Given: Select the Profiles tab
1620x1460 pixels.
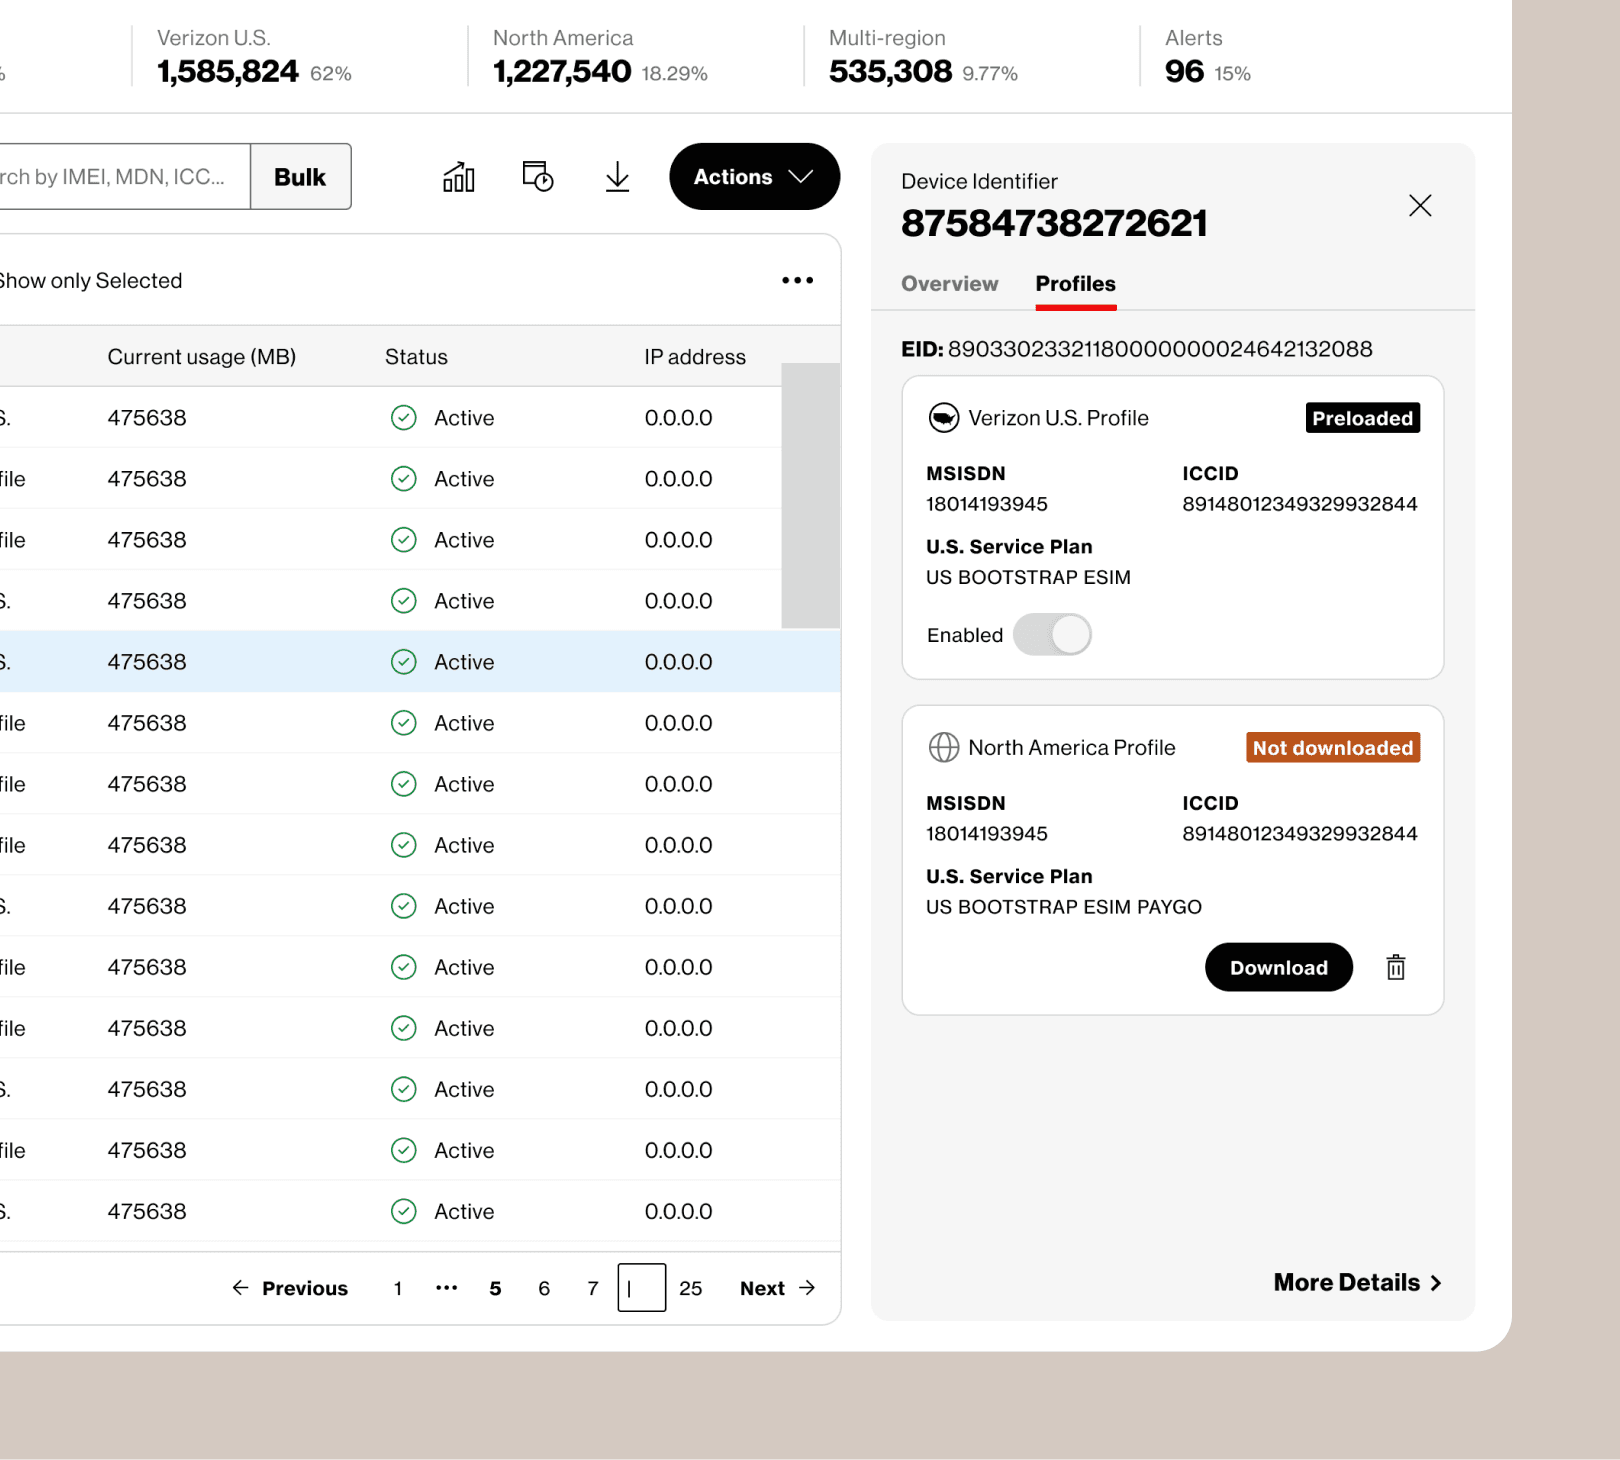Looking at the screenshot, I should (1075, 284).
